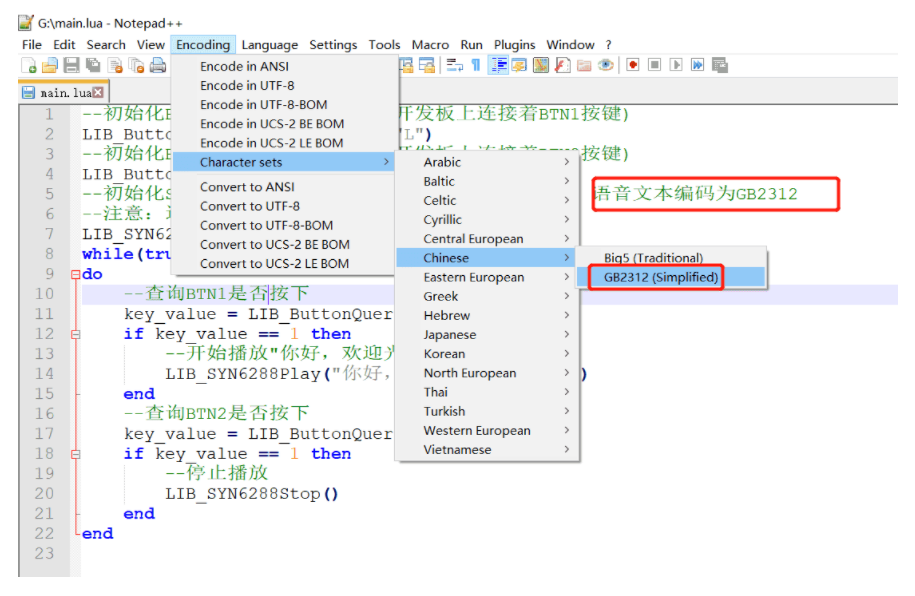Image resolution: width=915 pixels, height=596 pixels.
Task: Select Encode in UTF-8
Action: [284, 86]
